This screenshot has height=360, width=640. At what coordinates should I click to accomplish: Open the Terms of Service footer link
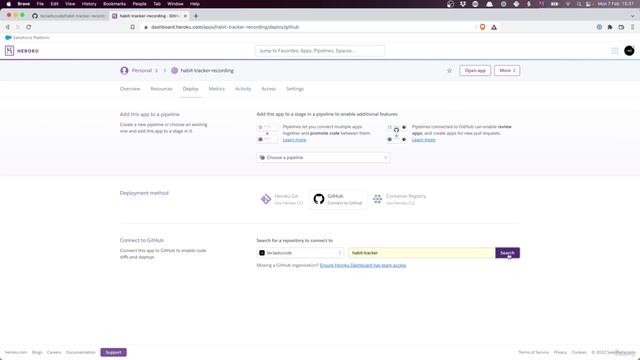(x=533, y=352)
